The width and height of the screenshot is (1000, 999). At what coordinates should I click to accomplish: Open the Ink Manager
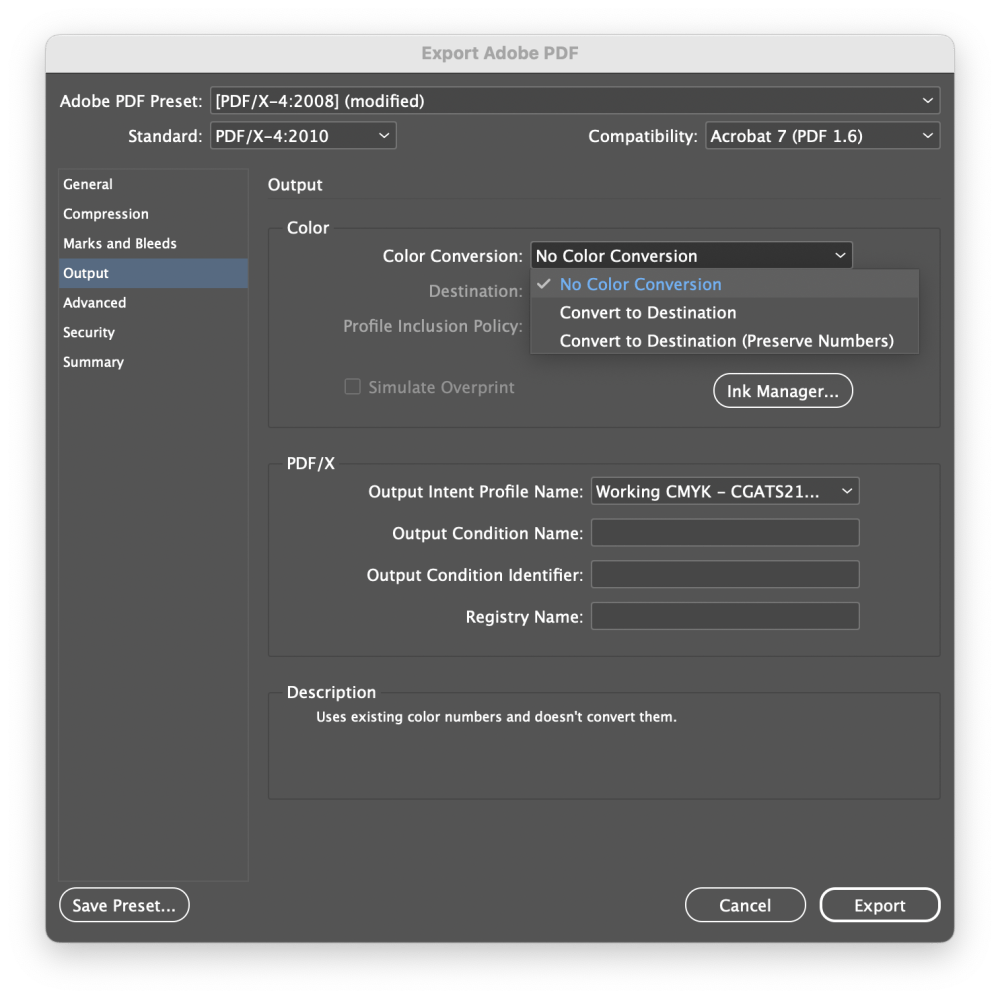click(783, 390)
